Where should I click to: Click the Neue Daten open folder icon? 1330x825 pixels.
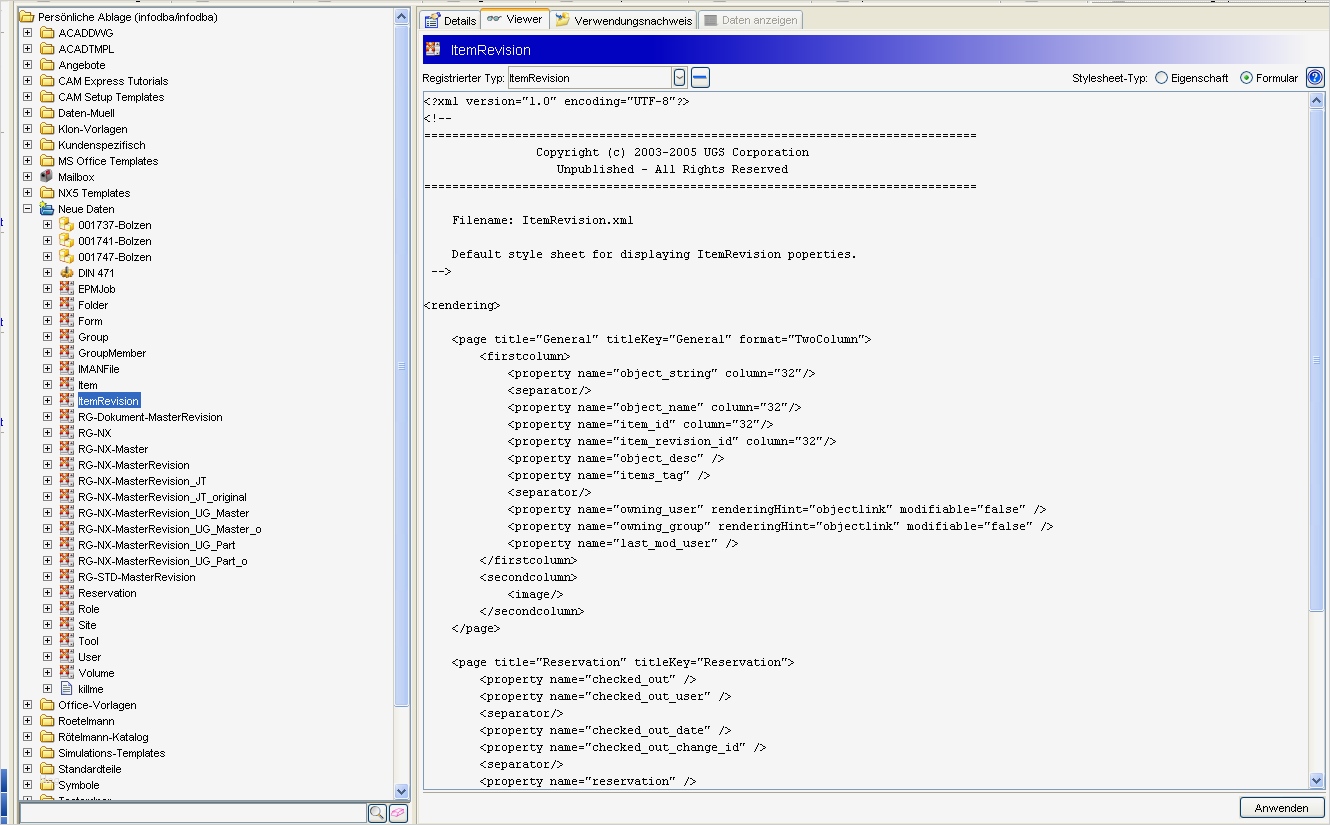click(x=47, y=209)
